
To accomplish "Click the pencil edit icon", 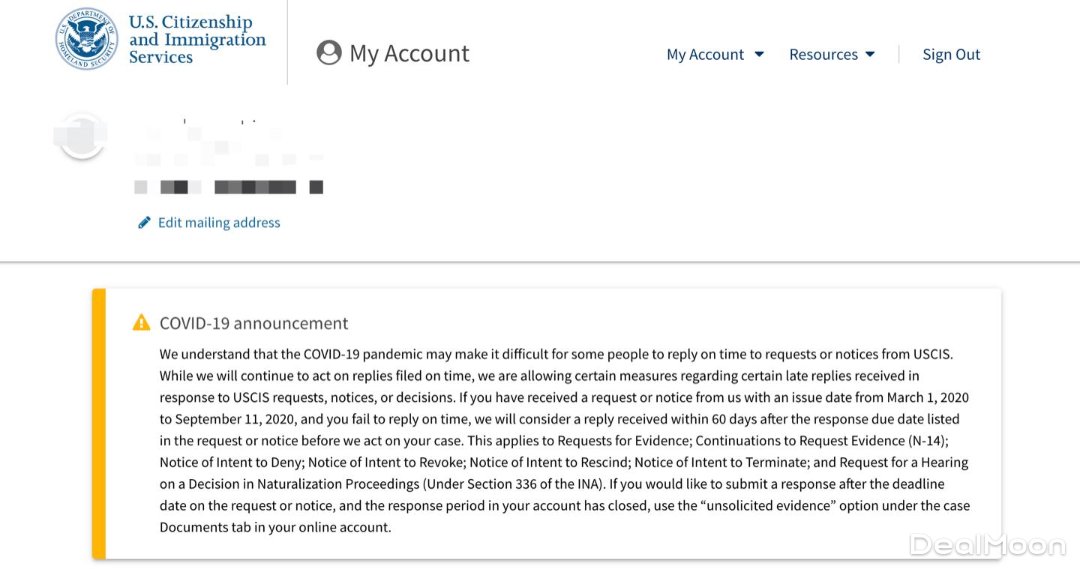I will 144,223.
